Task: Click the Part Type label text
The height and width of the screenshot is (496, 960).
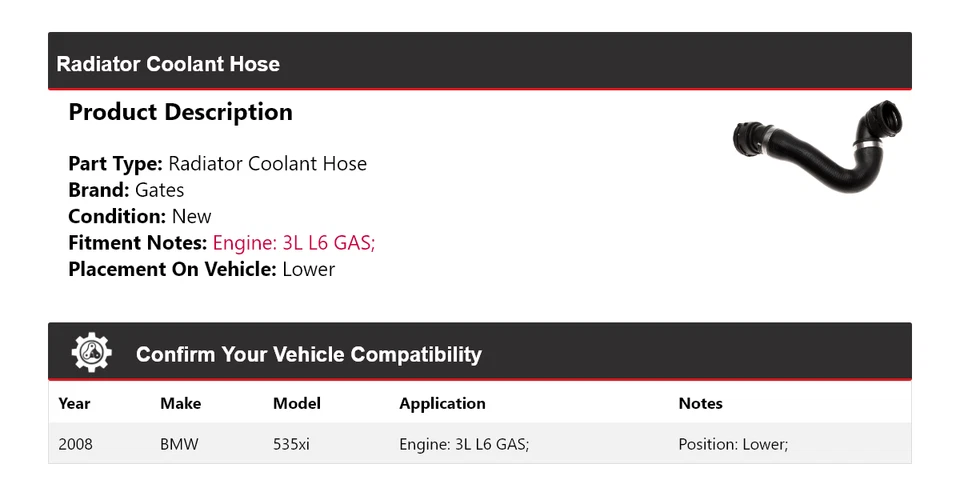Action: [x=115, y=164]
